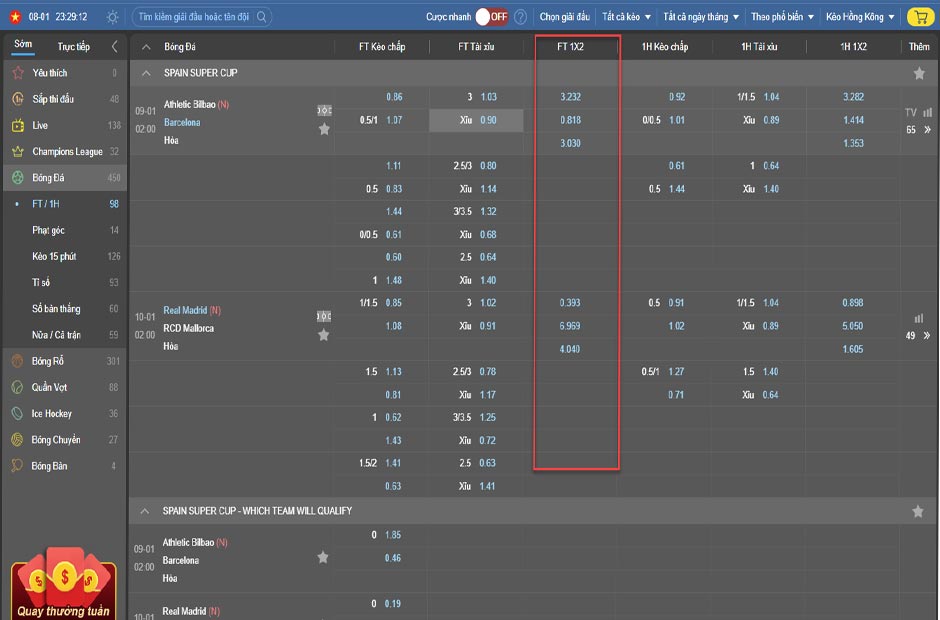Image resolution: width=940 pixels, height=620 pixels.
Task: Switch to the Sớm tab
Action: [23, 44]
